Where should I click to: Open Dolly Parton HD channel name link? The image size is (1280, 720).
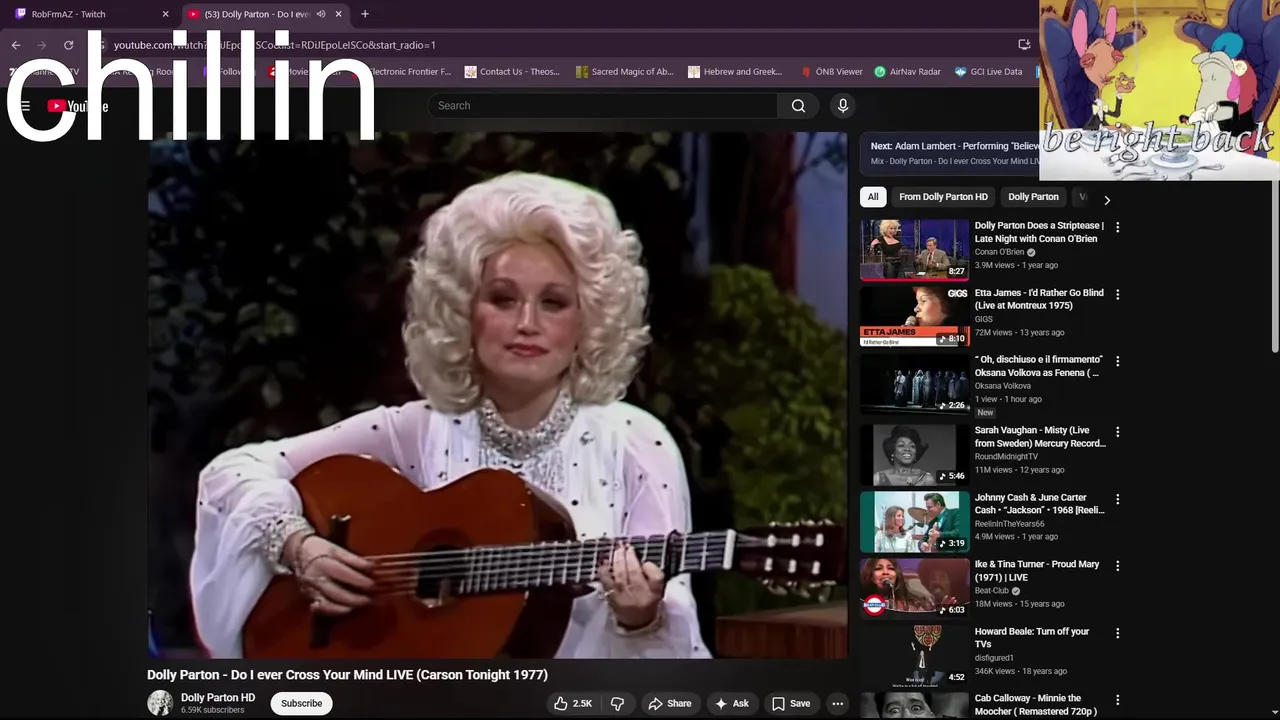click(218, 697)
